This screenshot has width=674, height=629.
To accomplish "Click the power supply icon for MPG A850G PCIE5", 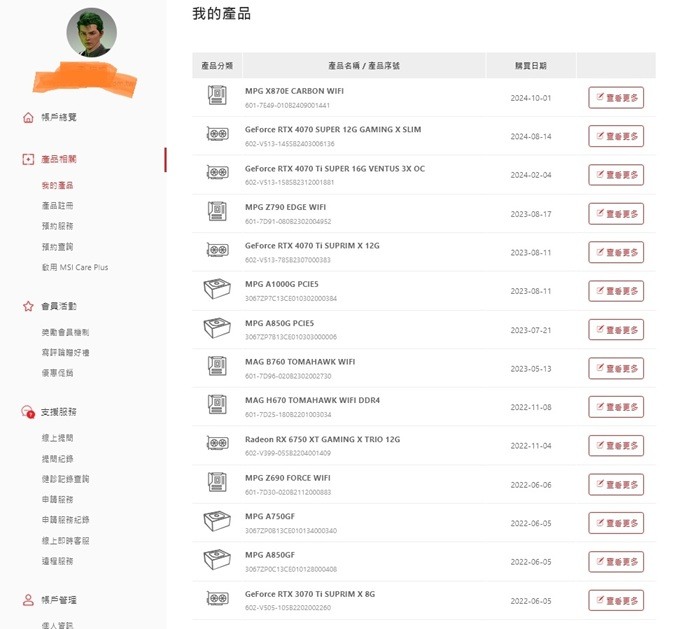I will 217,328.
